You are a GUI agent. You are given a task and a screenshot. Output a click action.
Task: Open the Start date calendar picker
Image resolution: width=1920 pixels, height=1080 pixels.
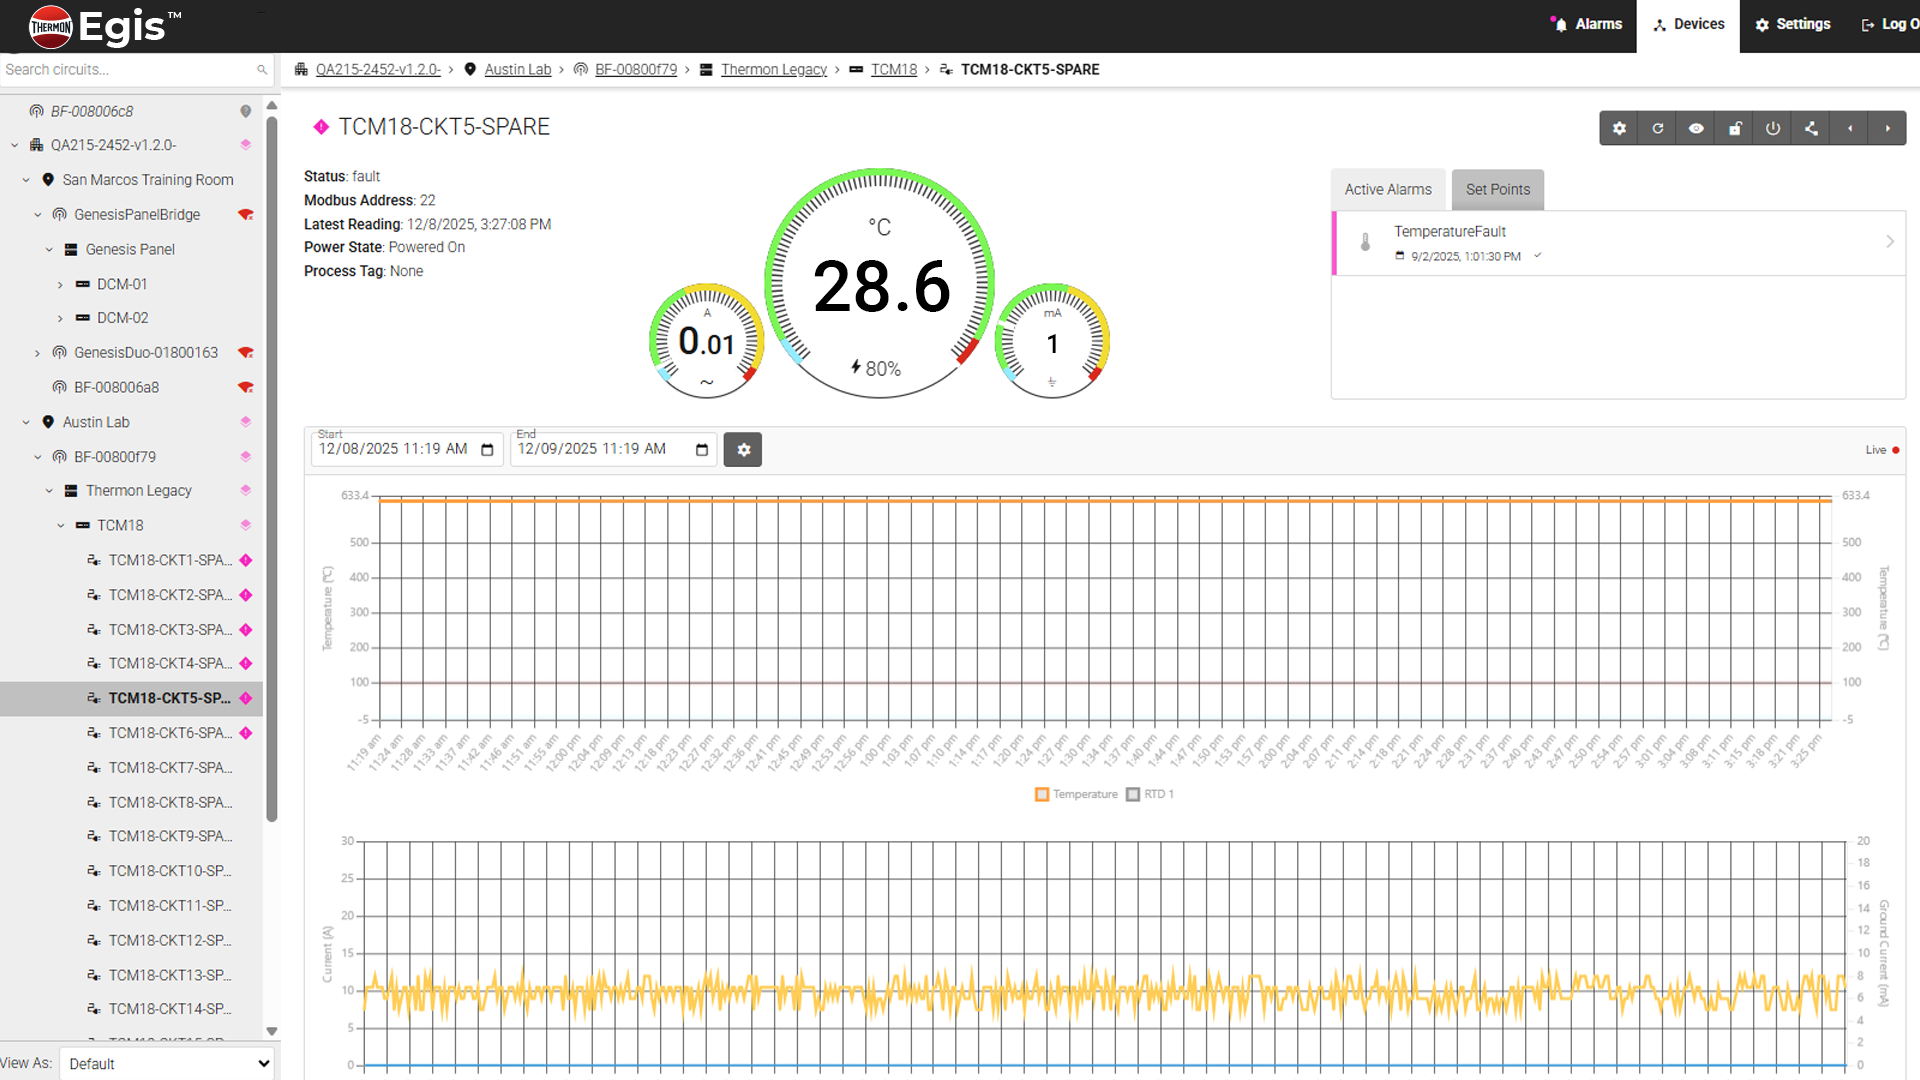(487, 450)
